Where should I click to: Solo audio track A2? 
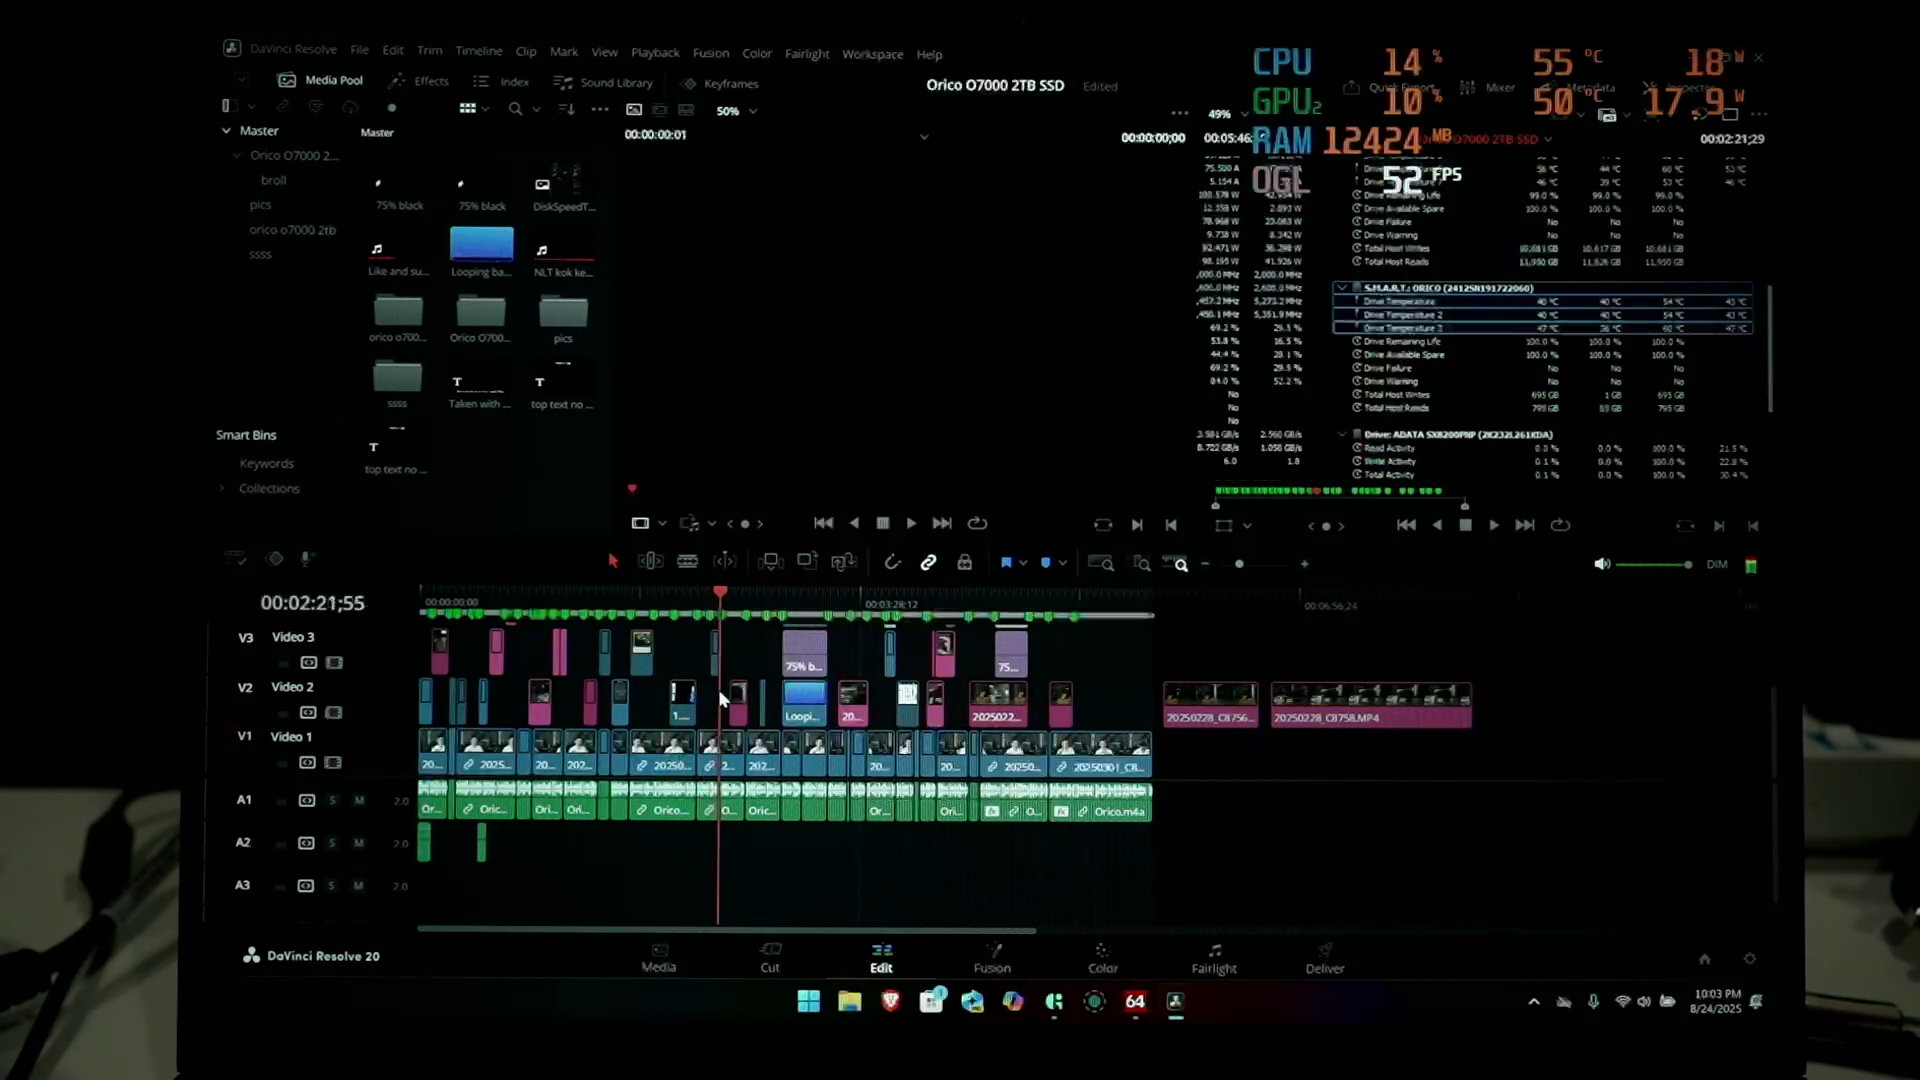(x=332, y=843)
